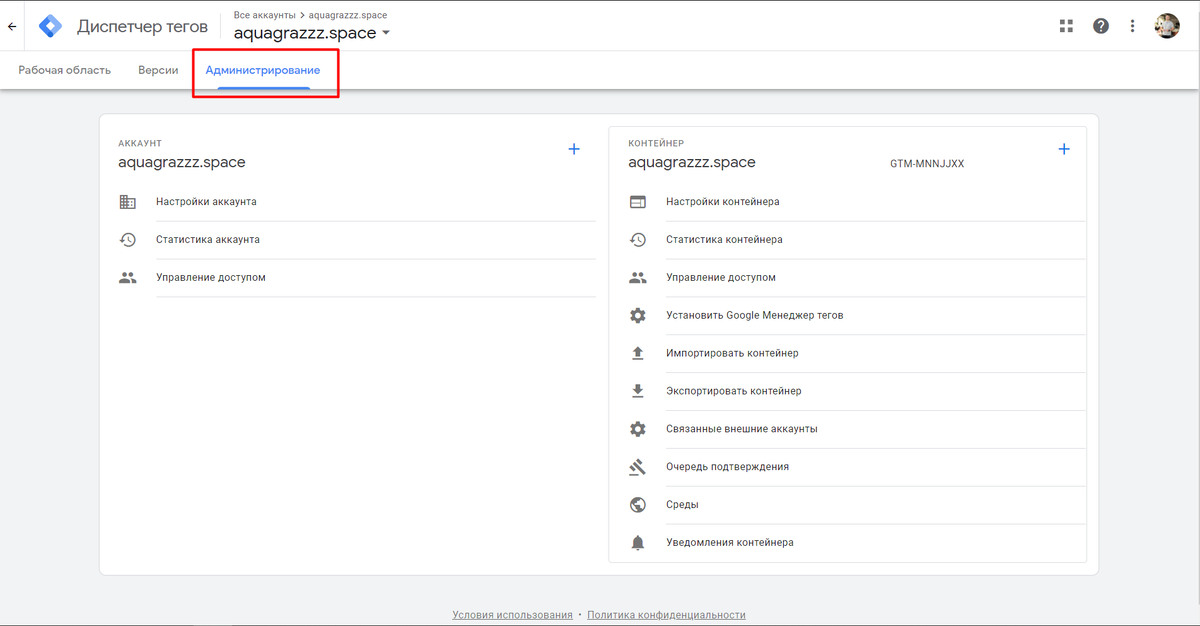Click the gear icon beside Установить Google Менеджер тегов
Viewport: 1200px width, 626px height.
click(637, 315)
